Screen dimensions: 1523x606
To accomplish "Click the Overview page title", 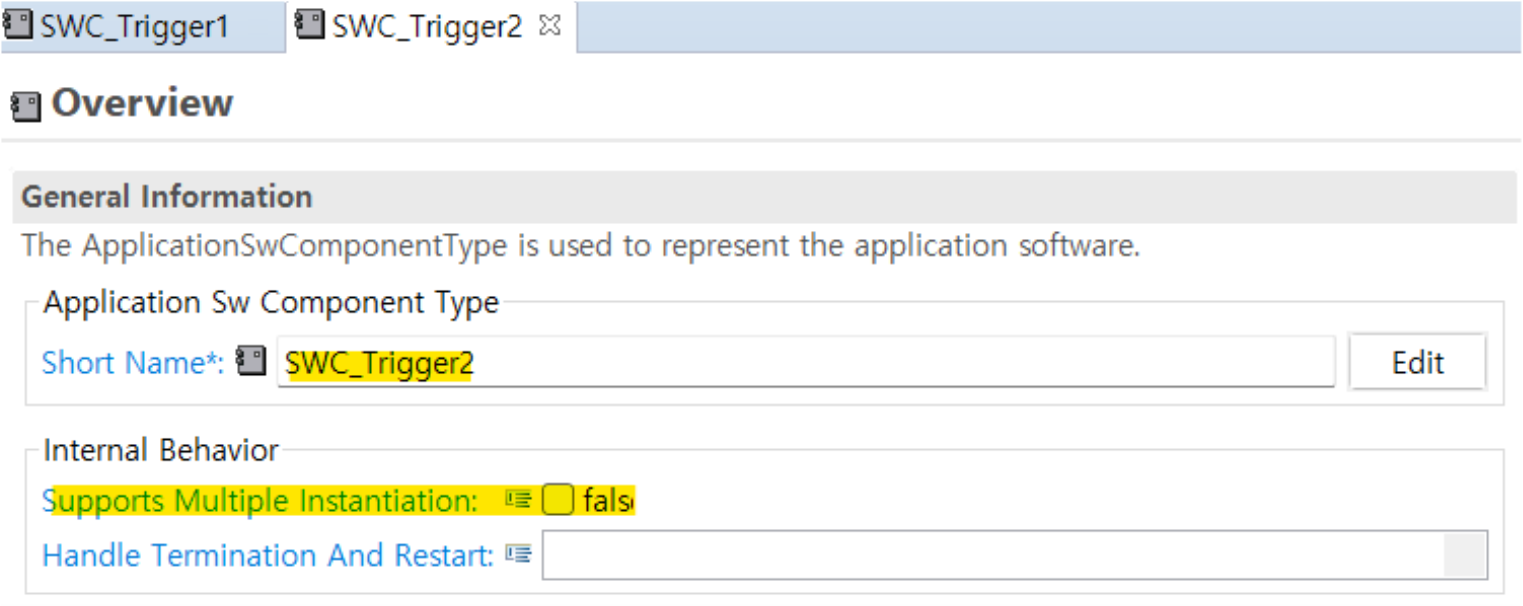I will click(142, 103).
